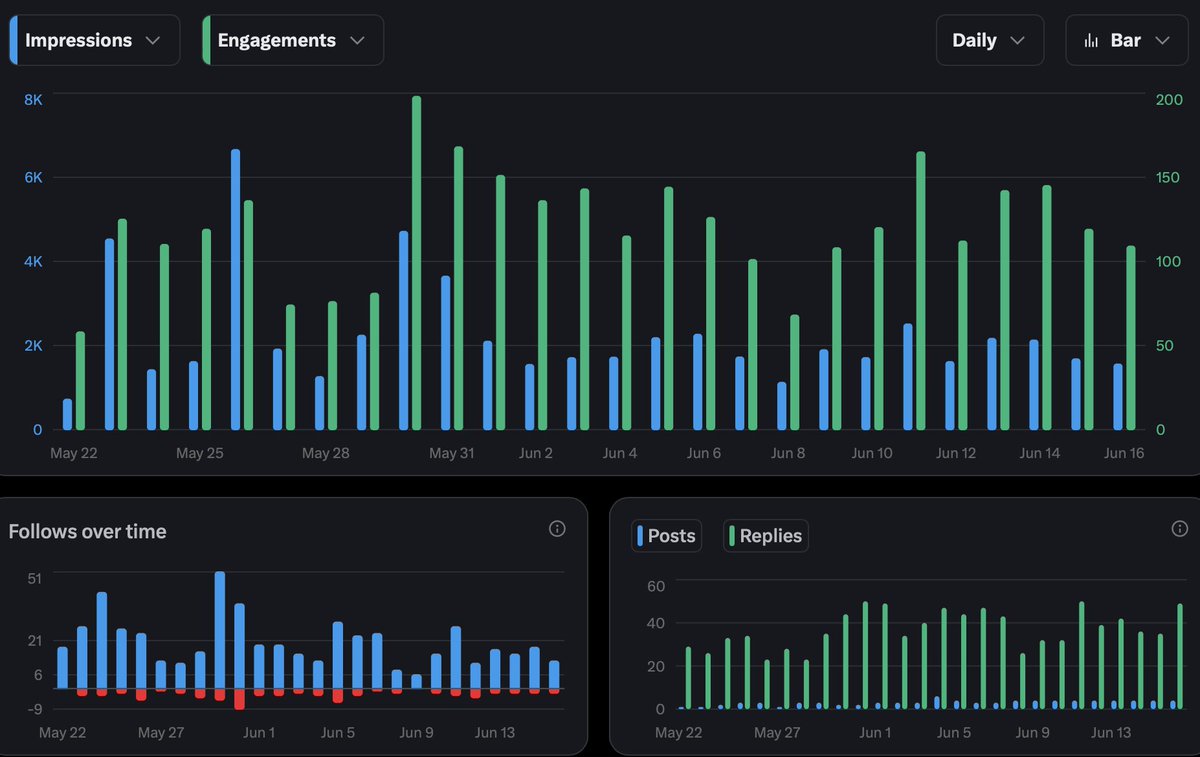The width and height of the screenshot is (1200, 757).
Task: Toggle the Posts series legend
Action: [x=666, y=536]
